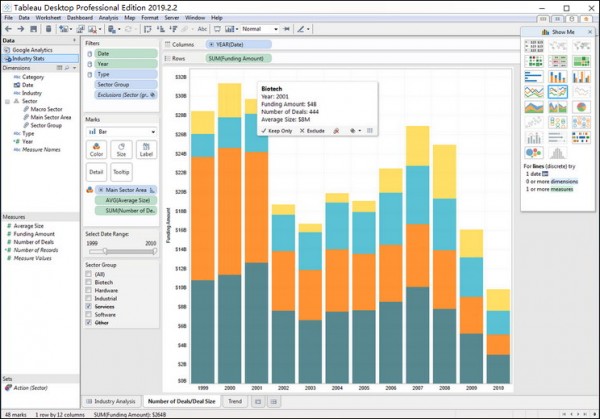Select the Google Analytics data source

coord(40,50)
